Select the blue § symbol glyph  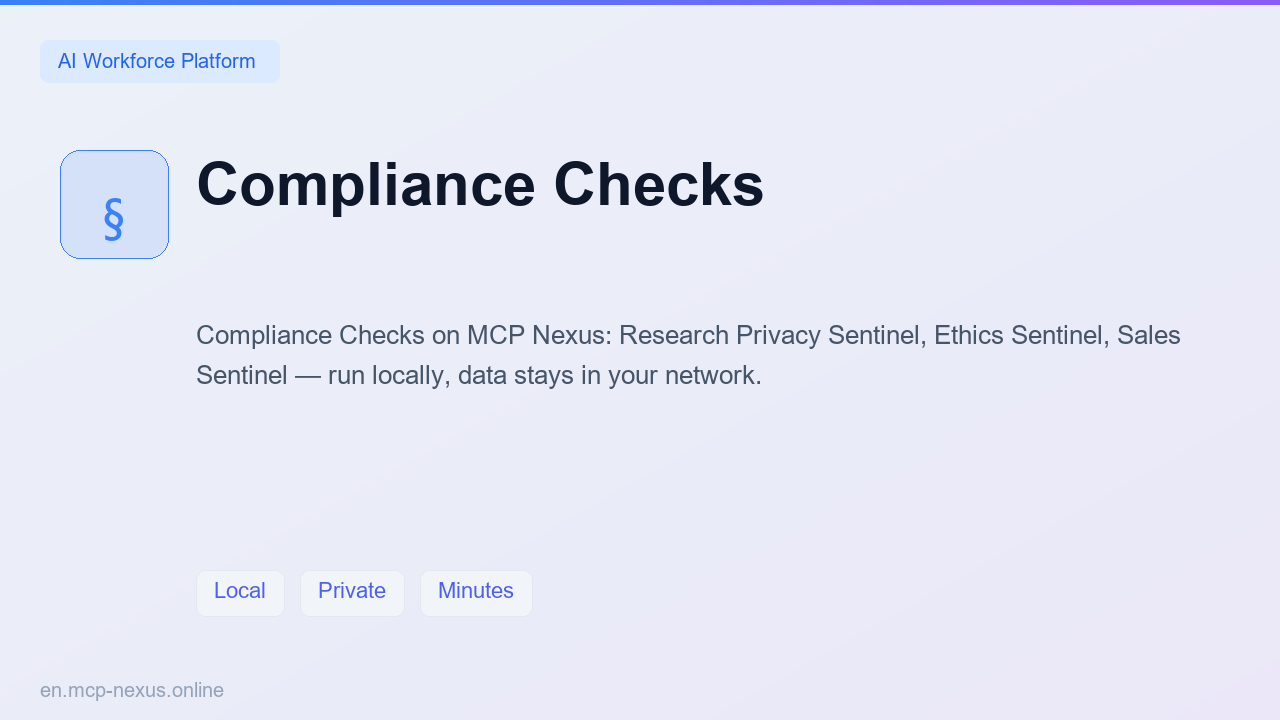pyautogui.click(x=114, y=219)
